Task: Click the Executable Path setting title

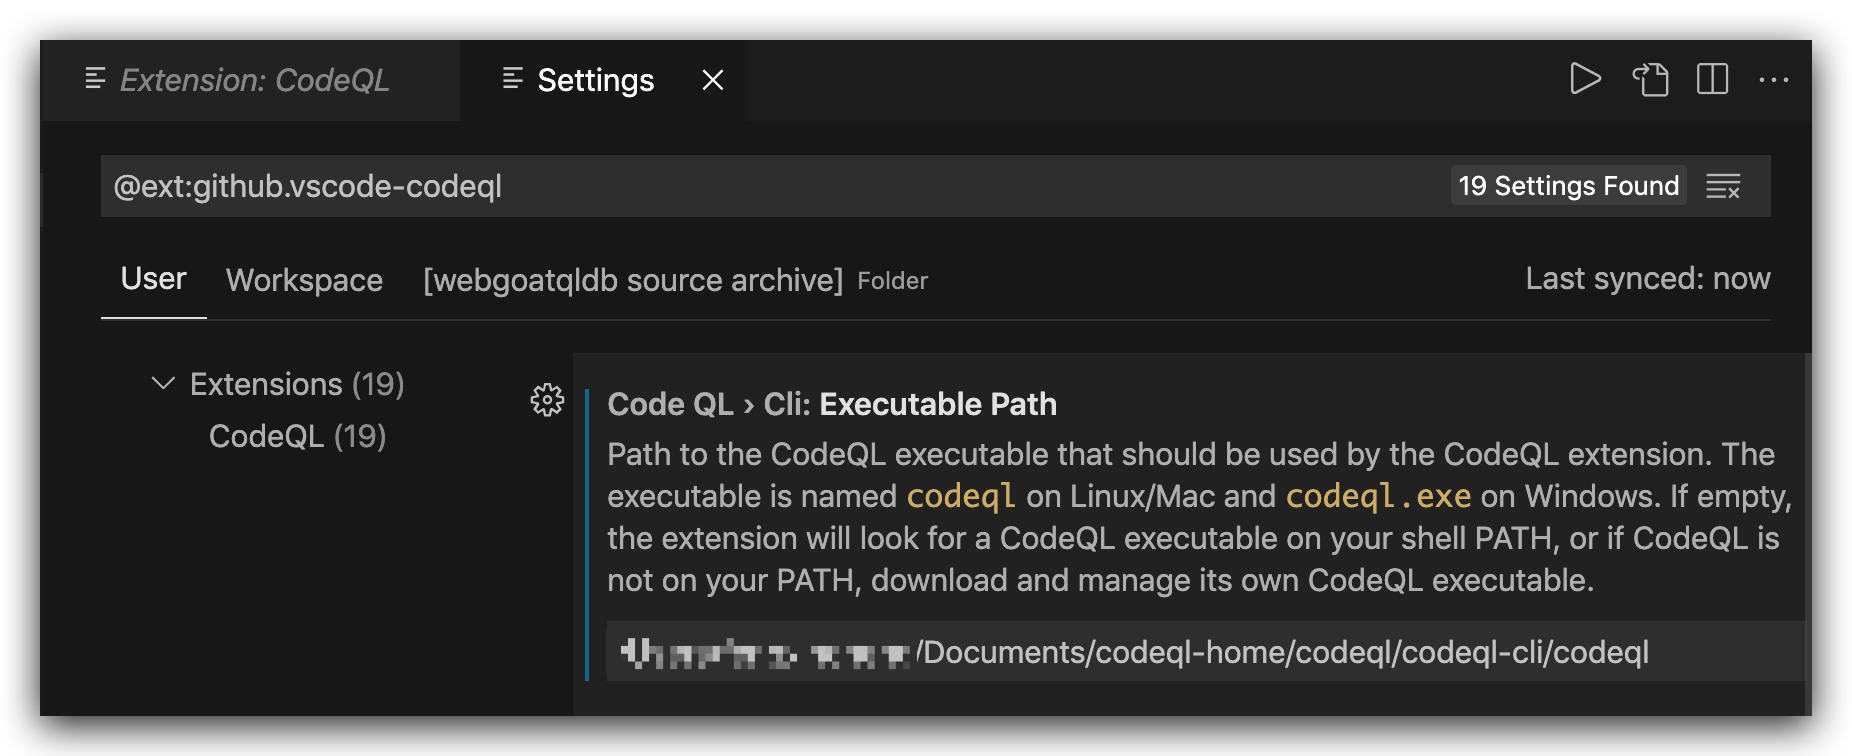Action: 832,404
